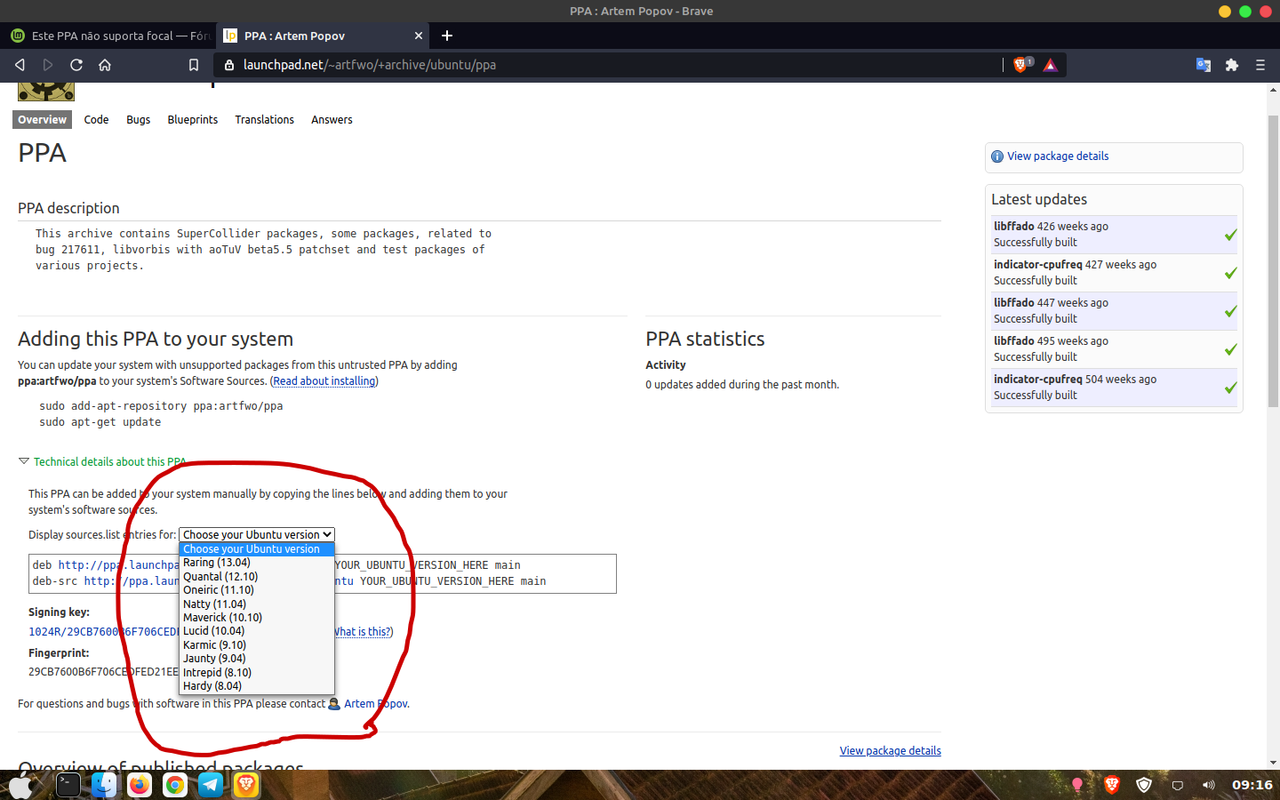
Task: Choose Karmic (9.10) from the list
Action: (256, 645)
